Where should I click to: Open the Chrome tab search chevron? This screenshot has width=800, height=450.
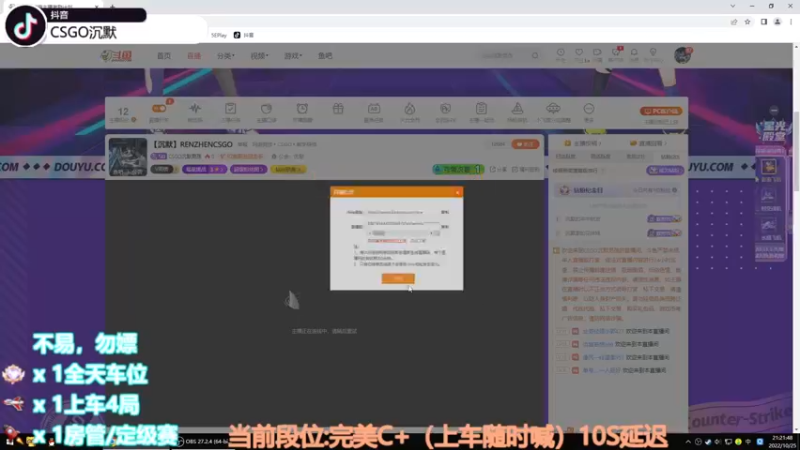(733, 6)
